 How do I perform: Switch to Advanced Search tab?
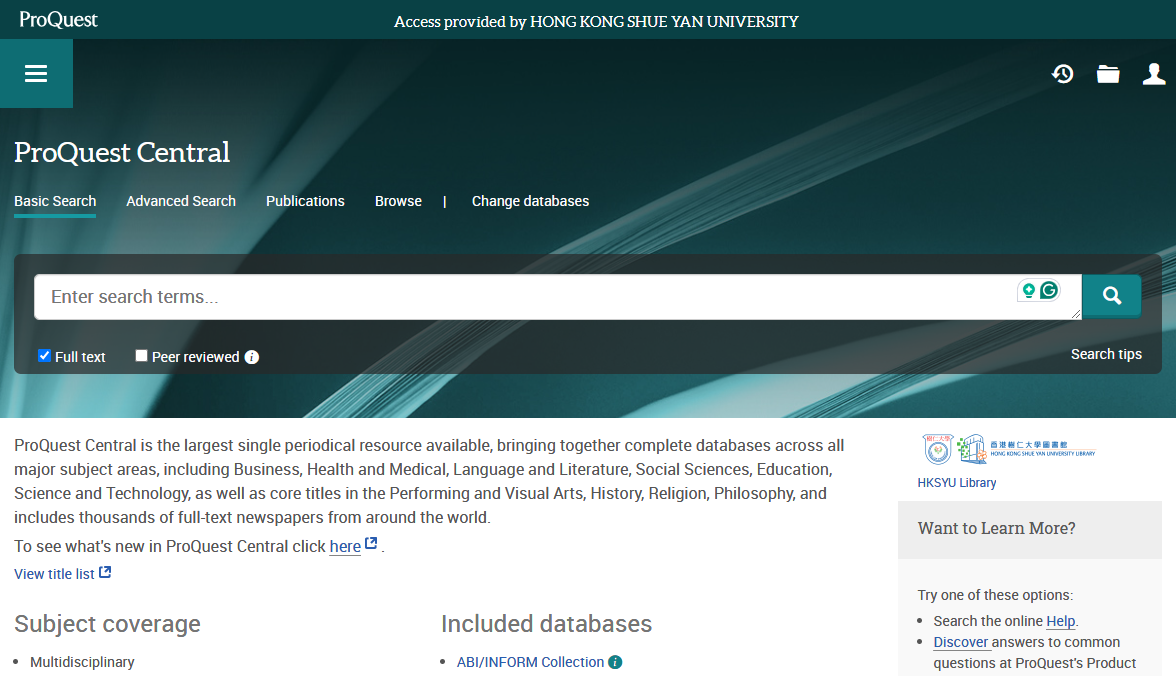point(181,201)
